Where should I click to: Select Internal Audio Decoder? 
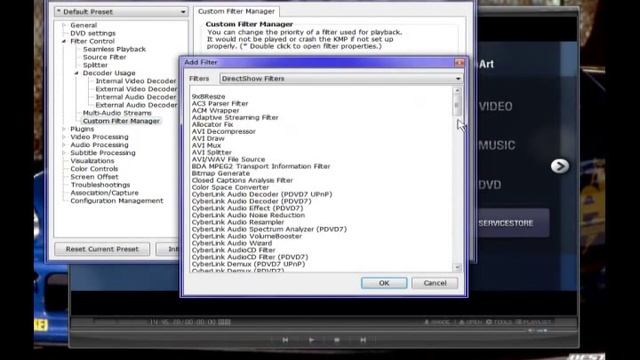(x=136, y=97)
